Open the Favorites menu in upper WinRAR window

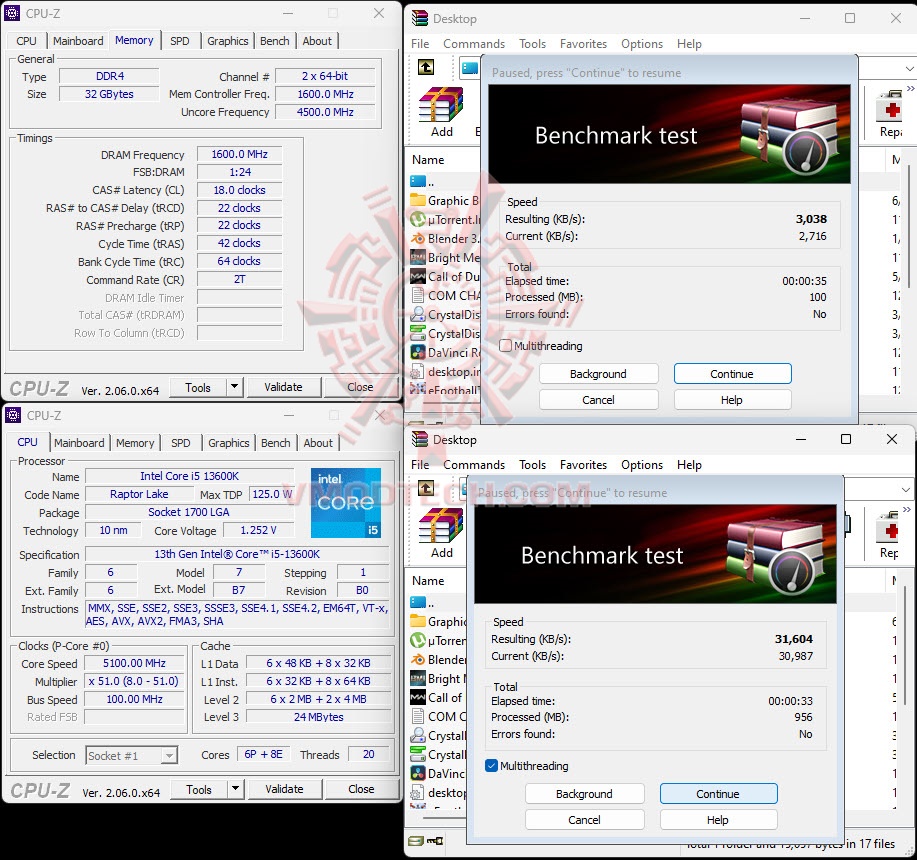583,44
